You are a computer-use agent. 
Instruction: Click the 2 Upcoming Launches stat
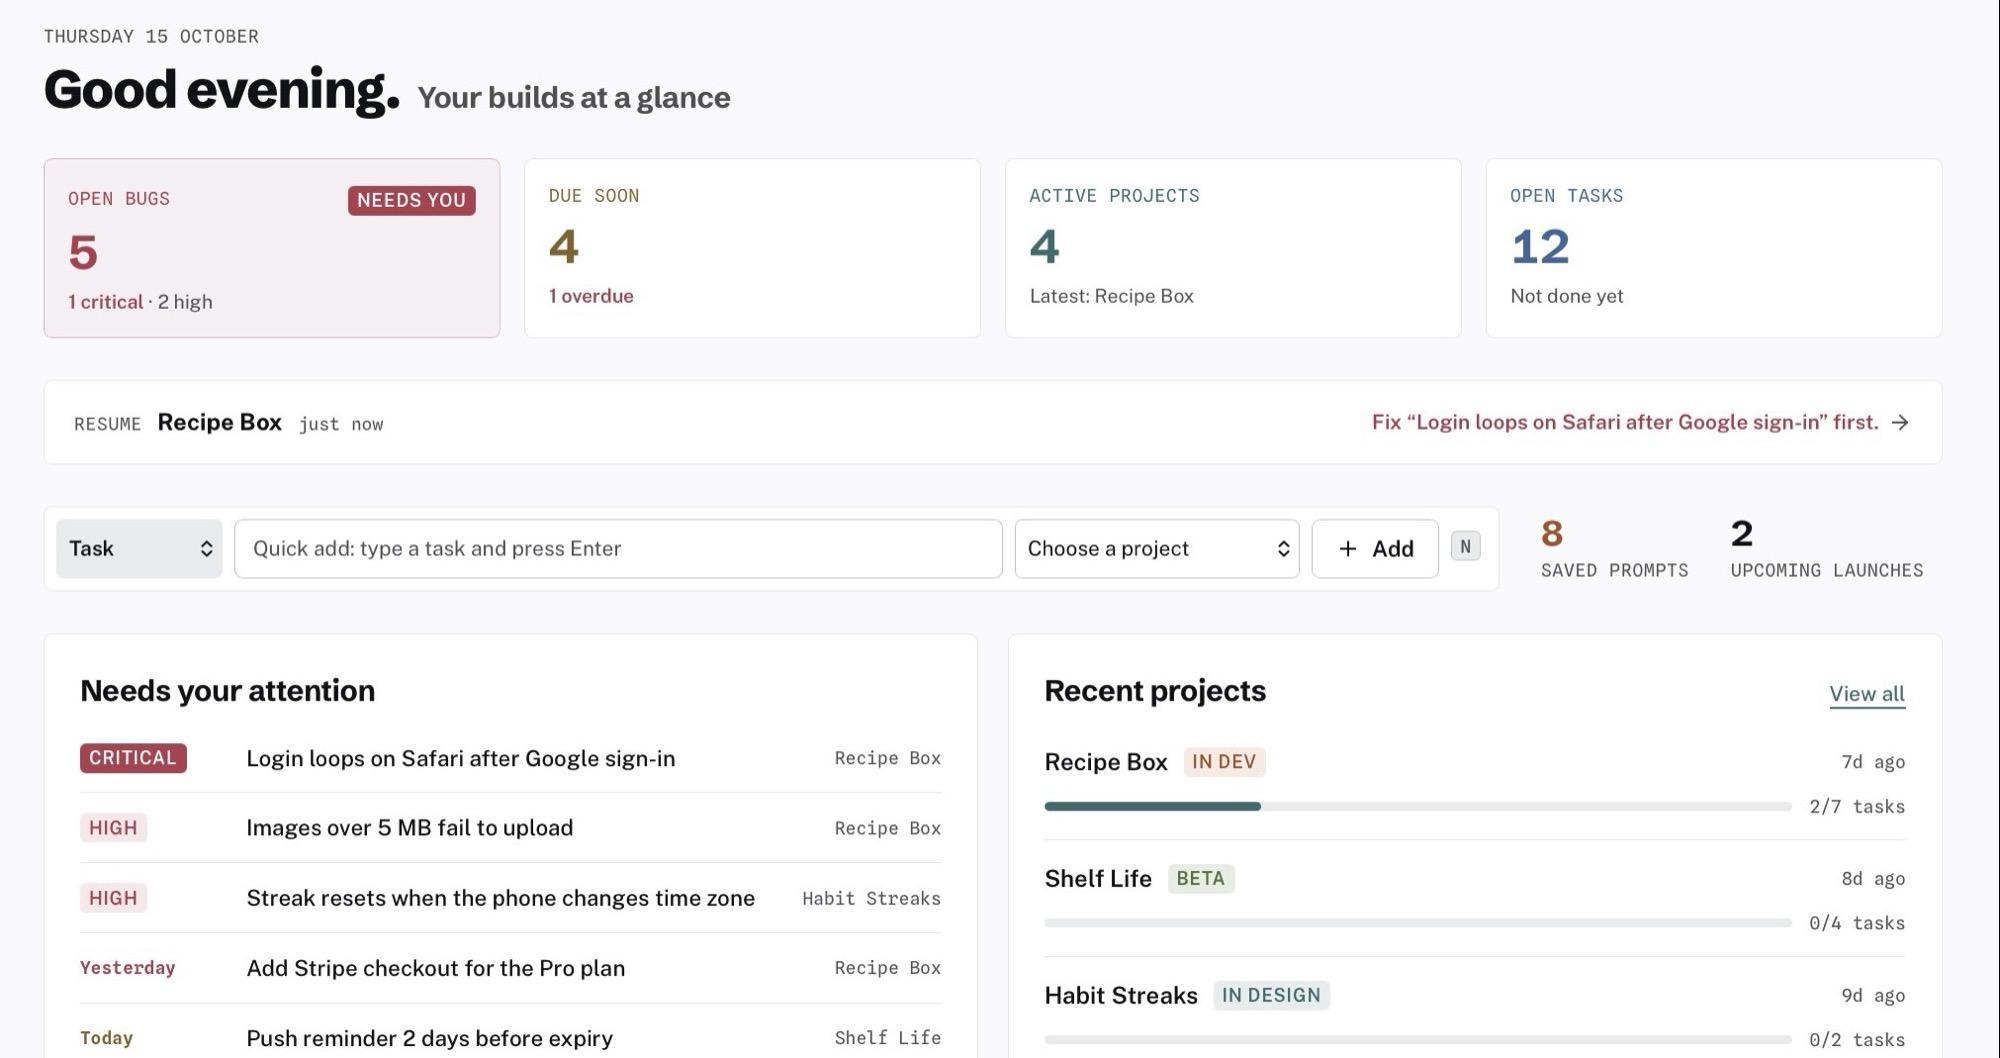(x=1827, y=548)
